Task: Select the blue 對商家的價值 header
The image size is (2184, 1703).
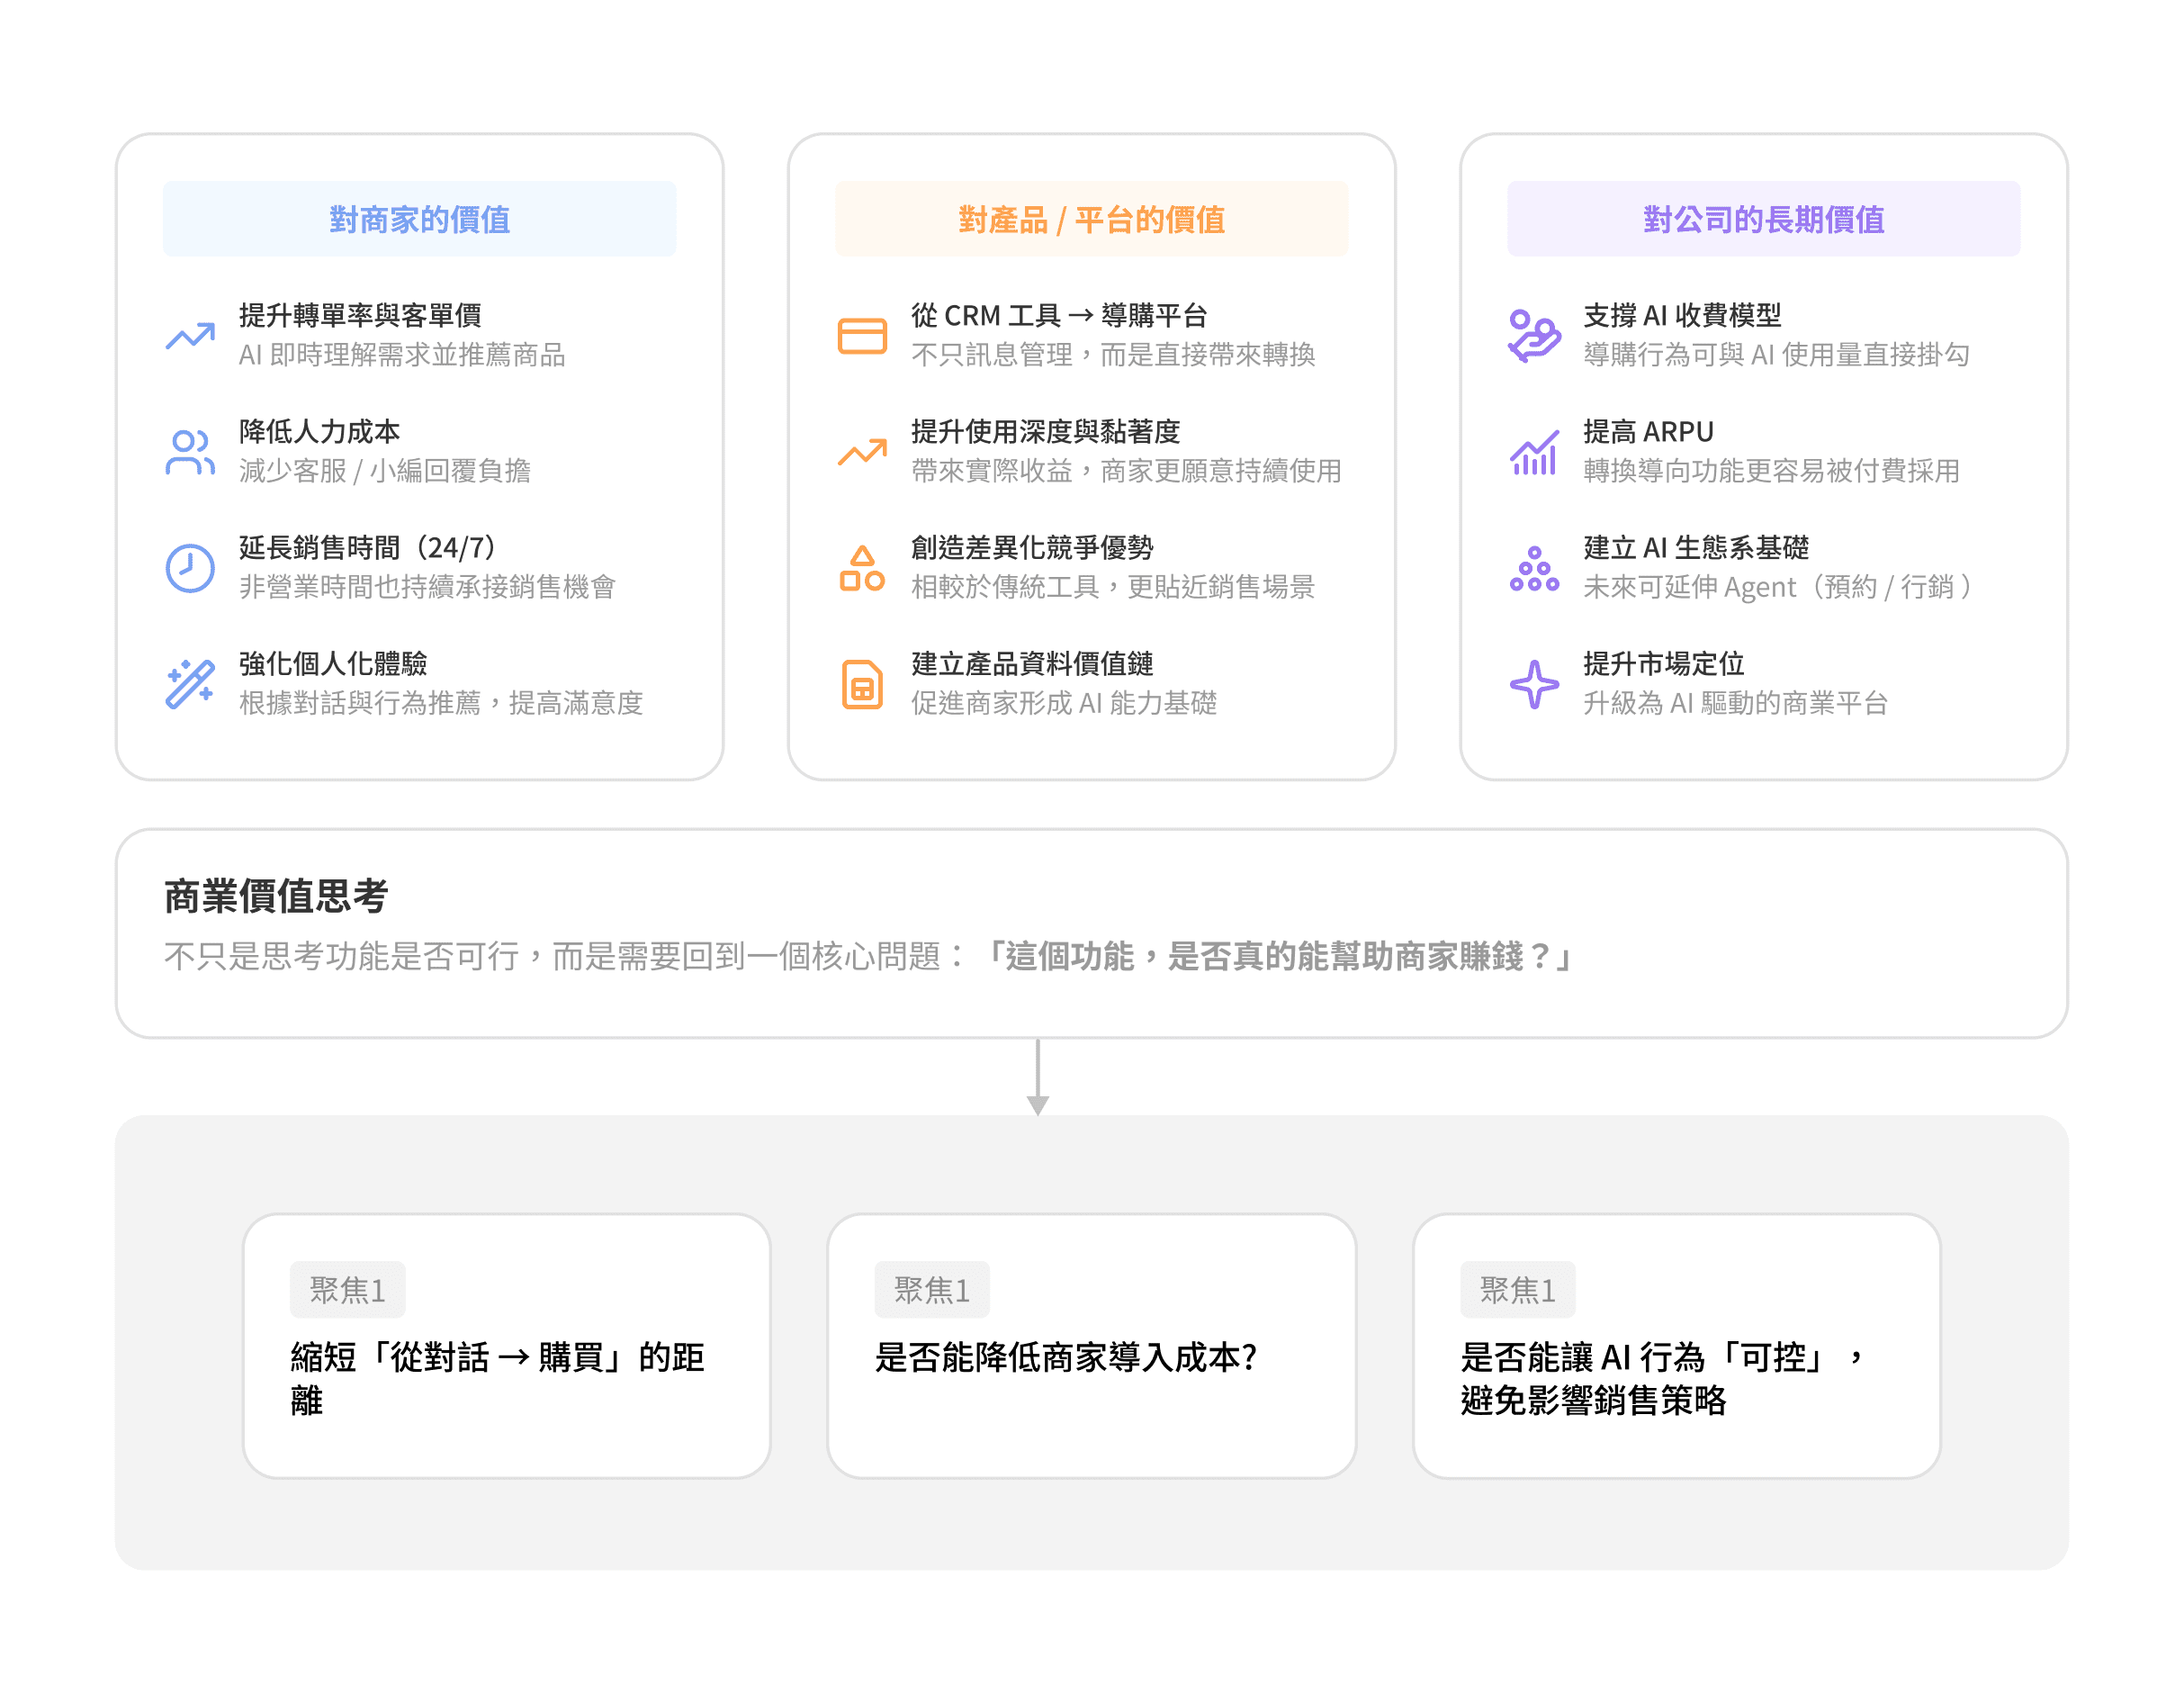Action: click(x=419, y=219)
